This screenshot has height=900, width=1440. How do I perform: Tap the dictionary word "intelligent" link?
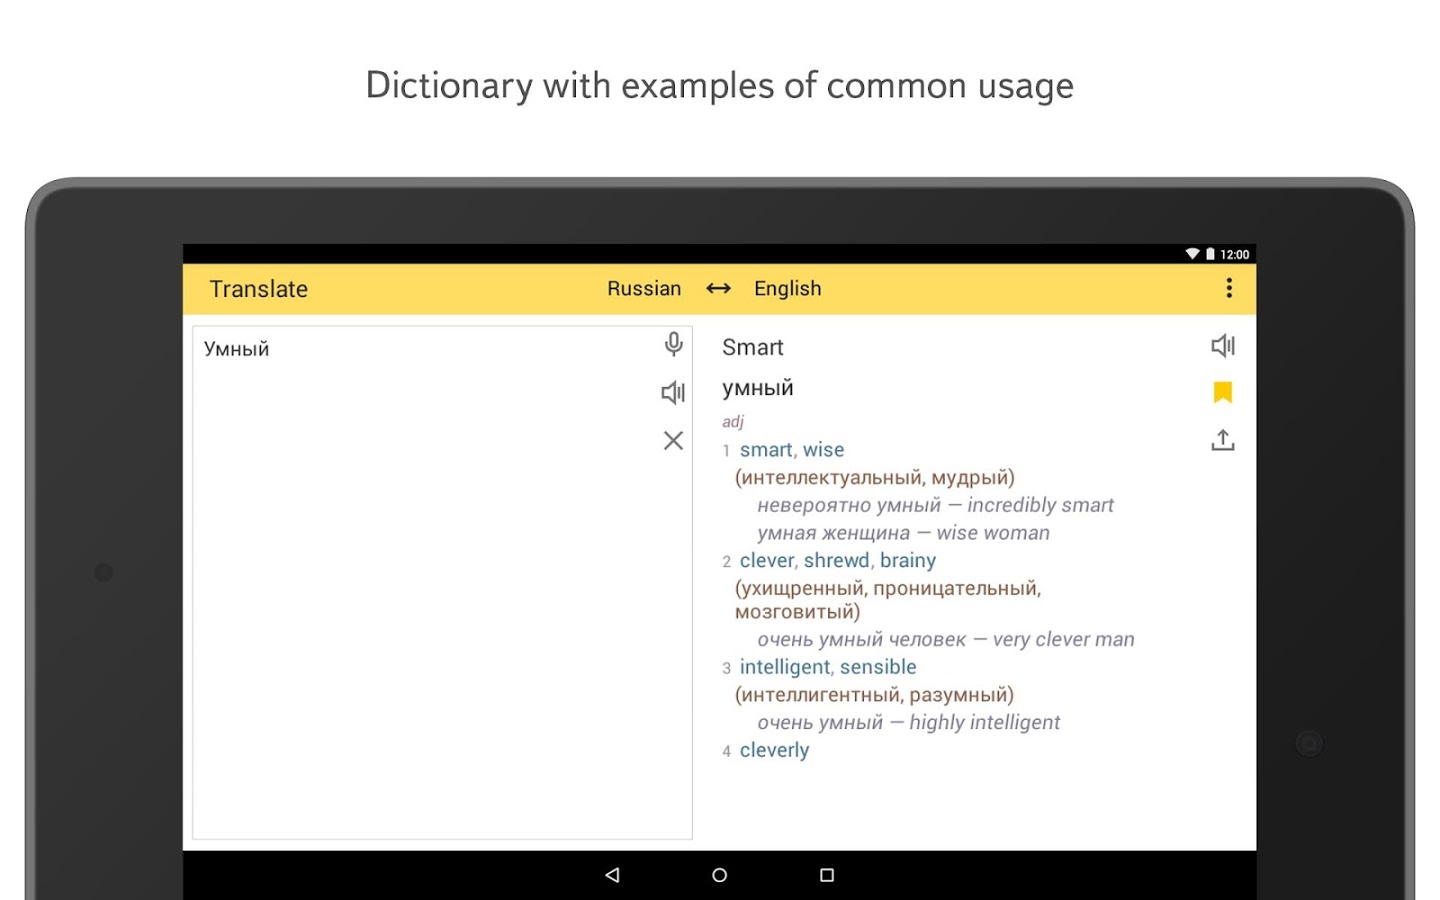pos(785,667)
